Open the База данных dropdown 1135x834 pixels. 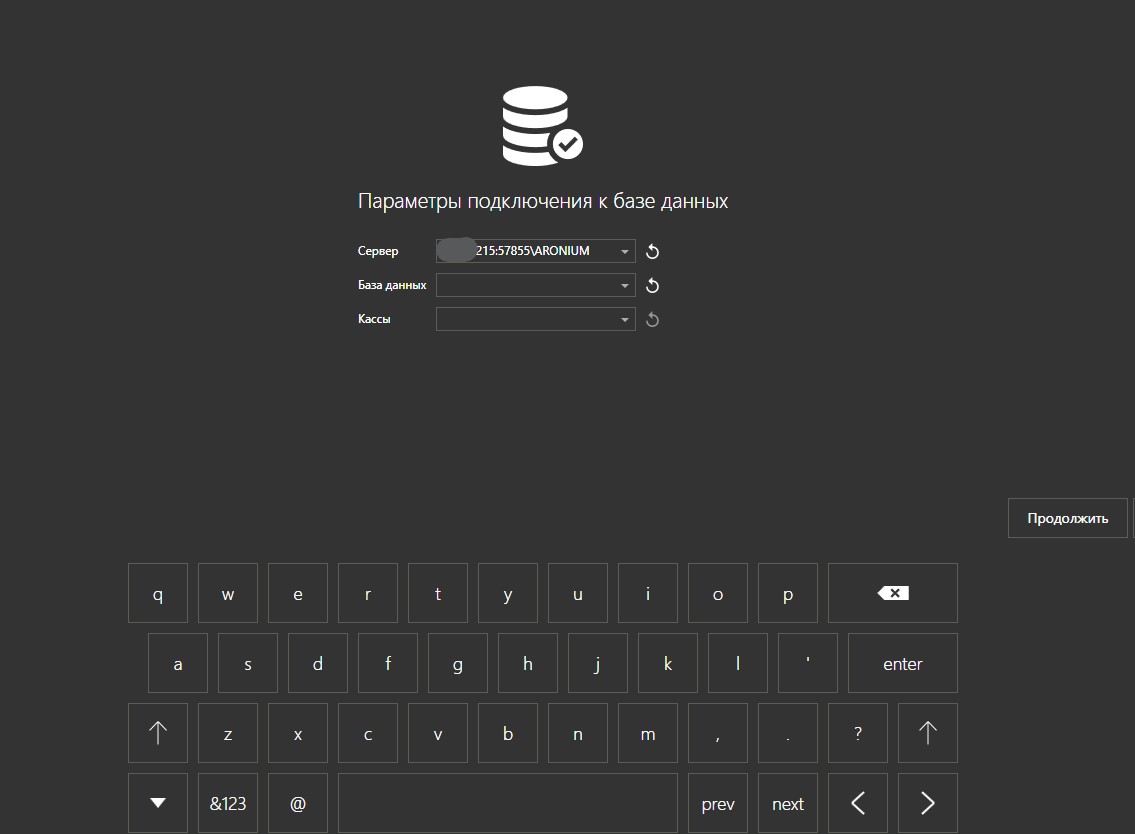pos(625,286)
